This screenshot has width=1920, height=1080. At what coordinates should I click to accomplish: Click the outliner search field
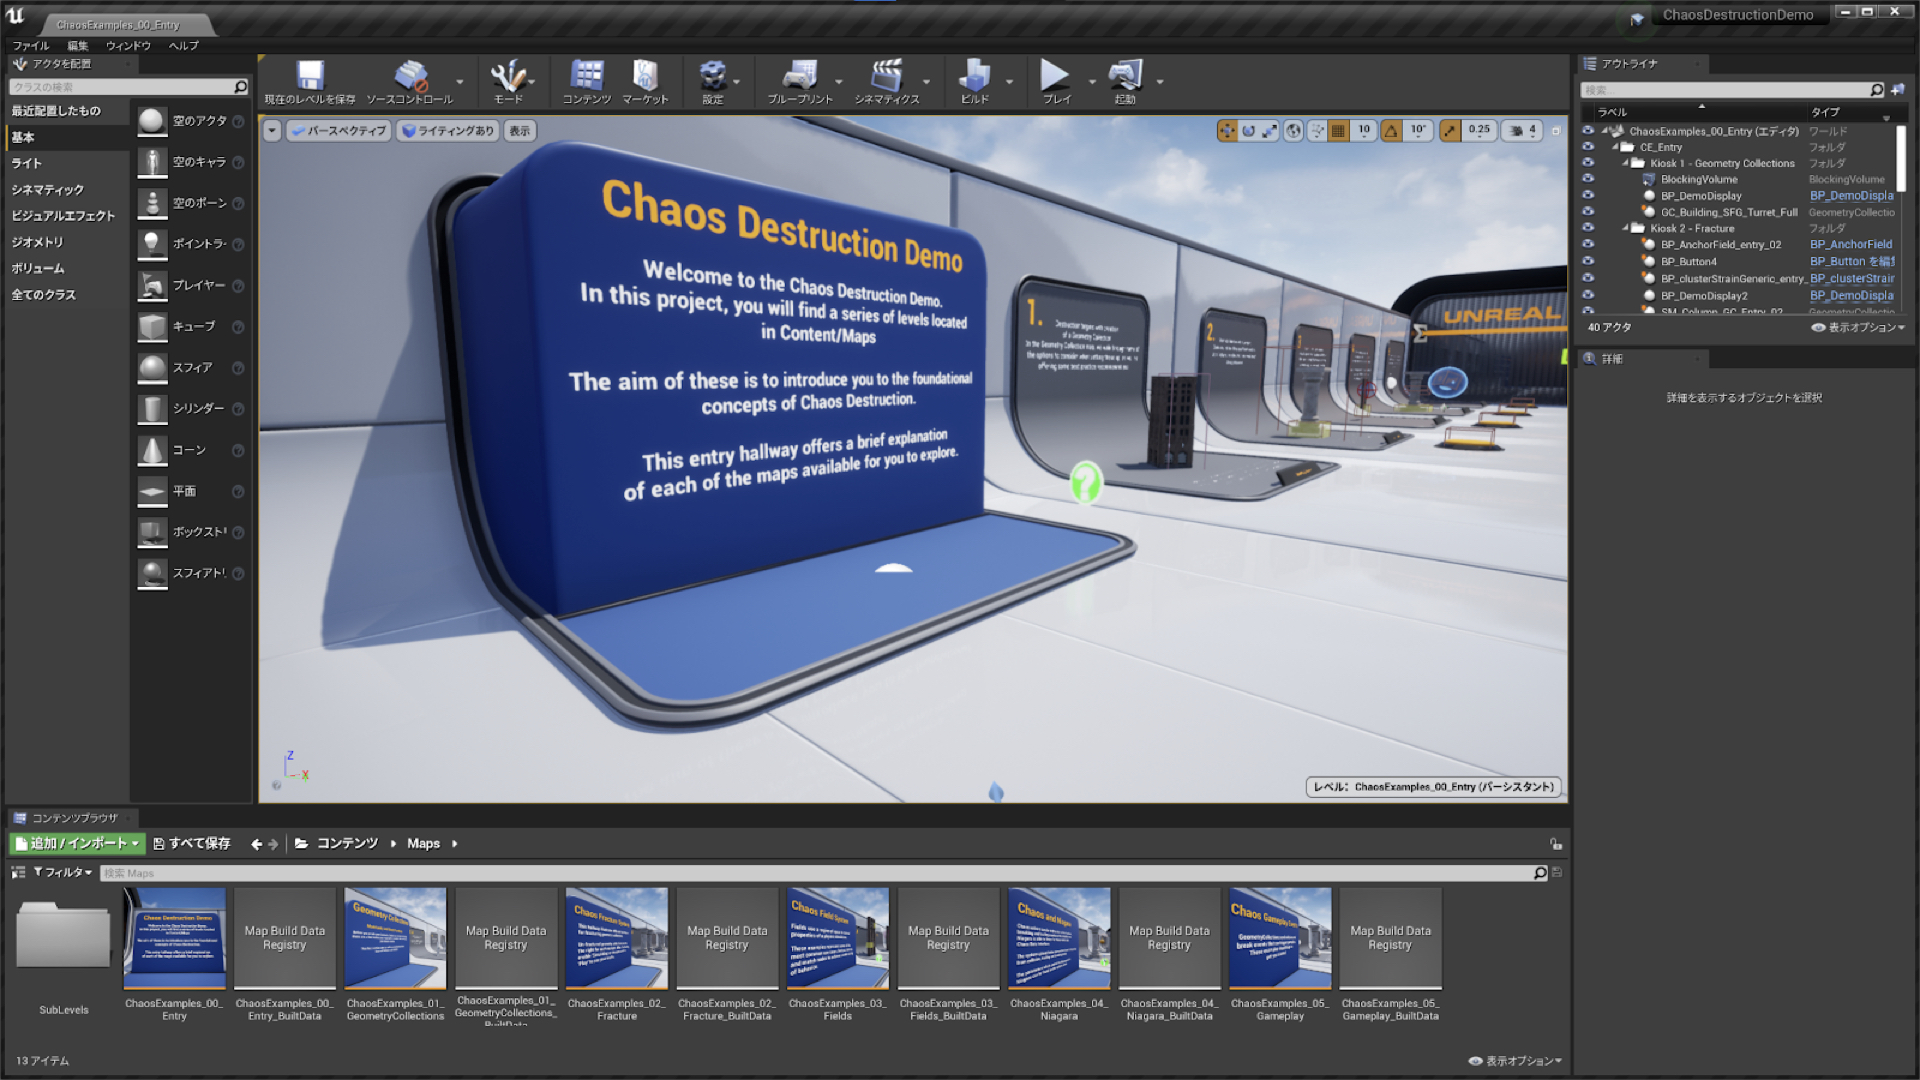(1732, 90)
